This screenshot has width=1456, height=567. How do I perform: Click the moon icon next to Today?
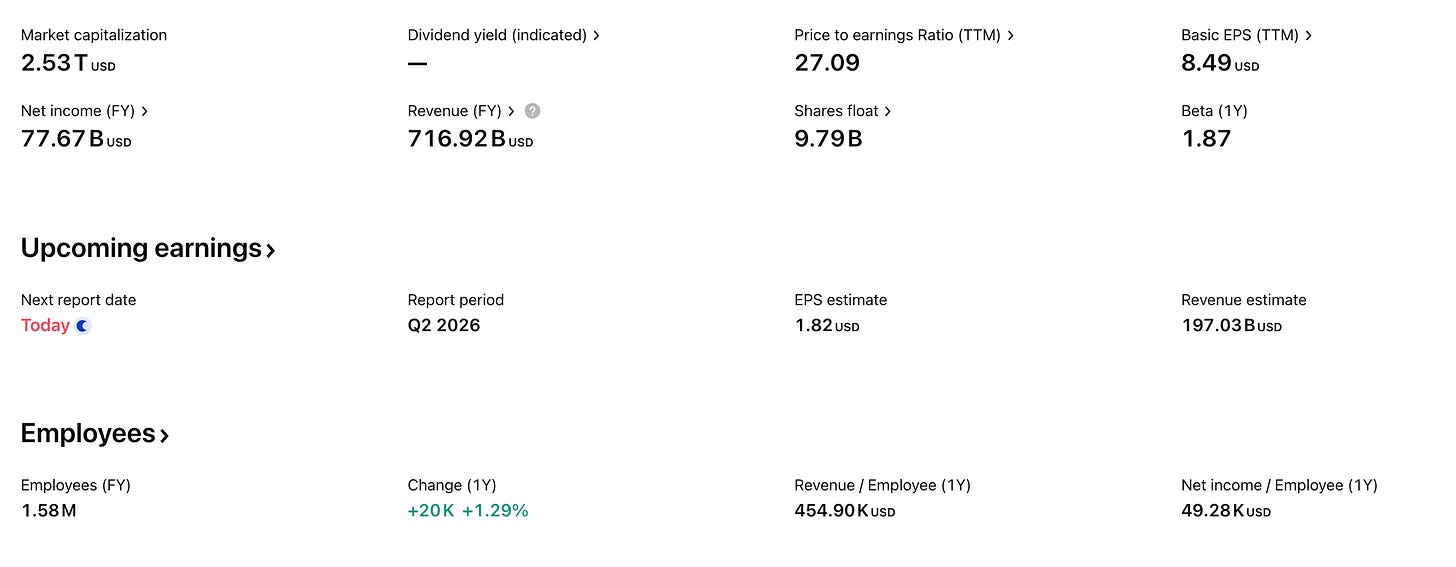tap(83, 326)
